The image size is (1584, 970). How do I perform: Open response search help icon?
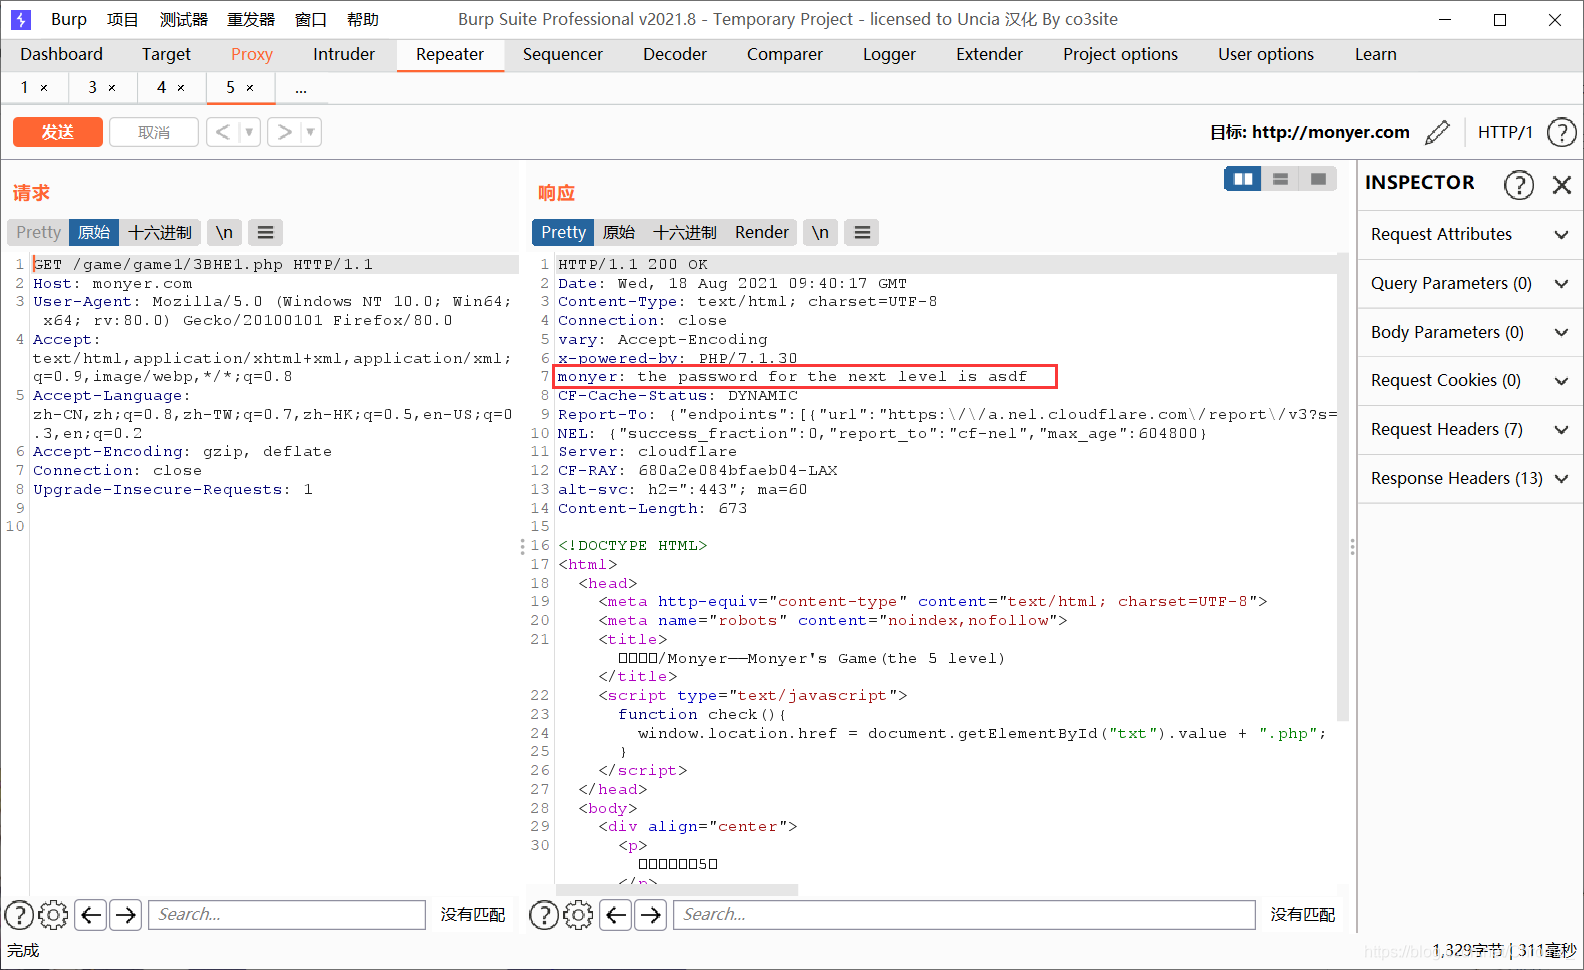543,914
